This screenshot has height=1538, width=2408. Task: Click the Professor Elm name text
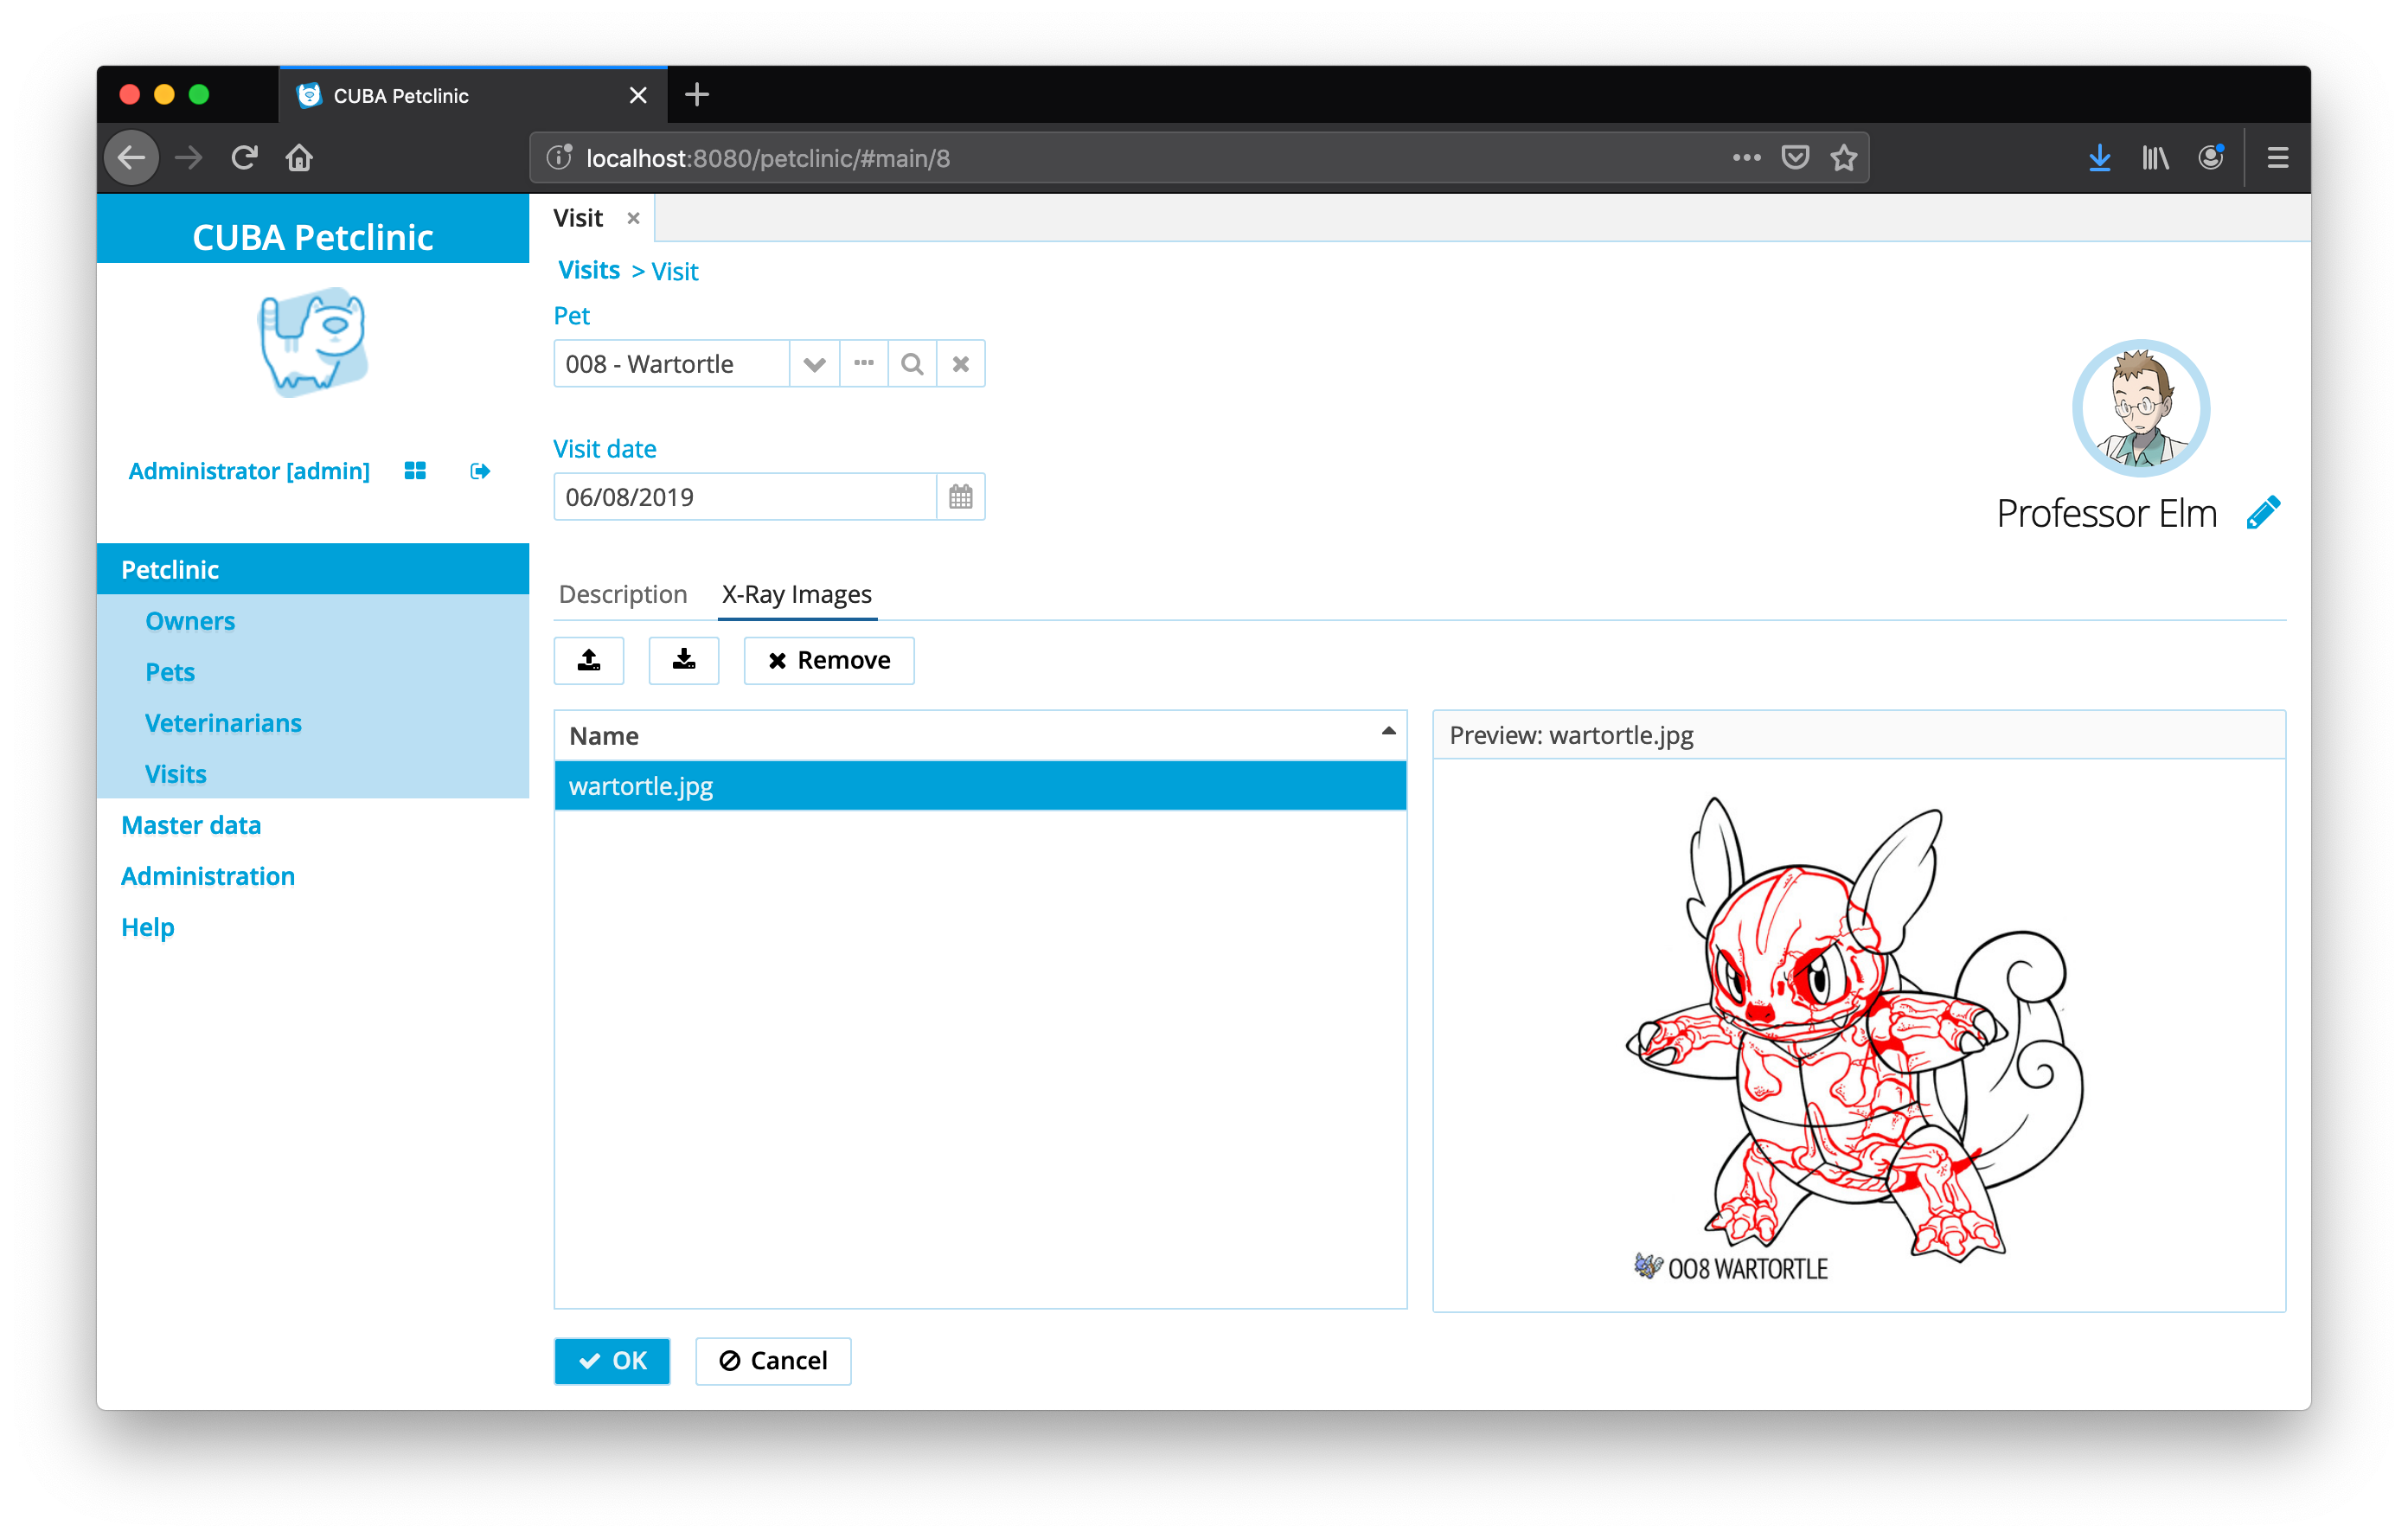point(2106,513)
